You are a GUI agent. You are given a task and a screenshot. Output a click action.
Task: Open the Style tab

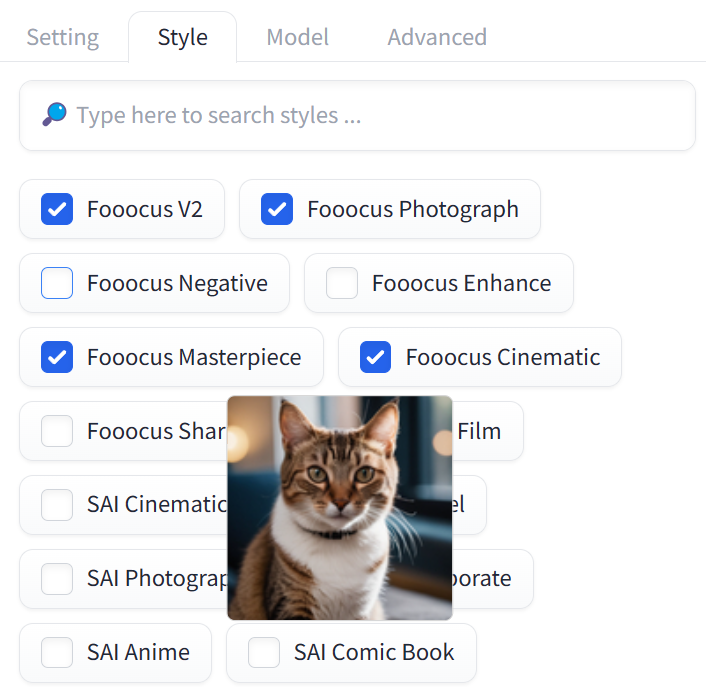pos(183,38)
